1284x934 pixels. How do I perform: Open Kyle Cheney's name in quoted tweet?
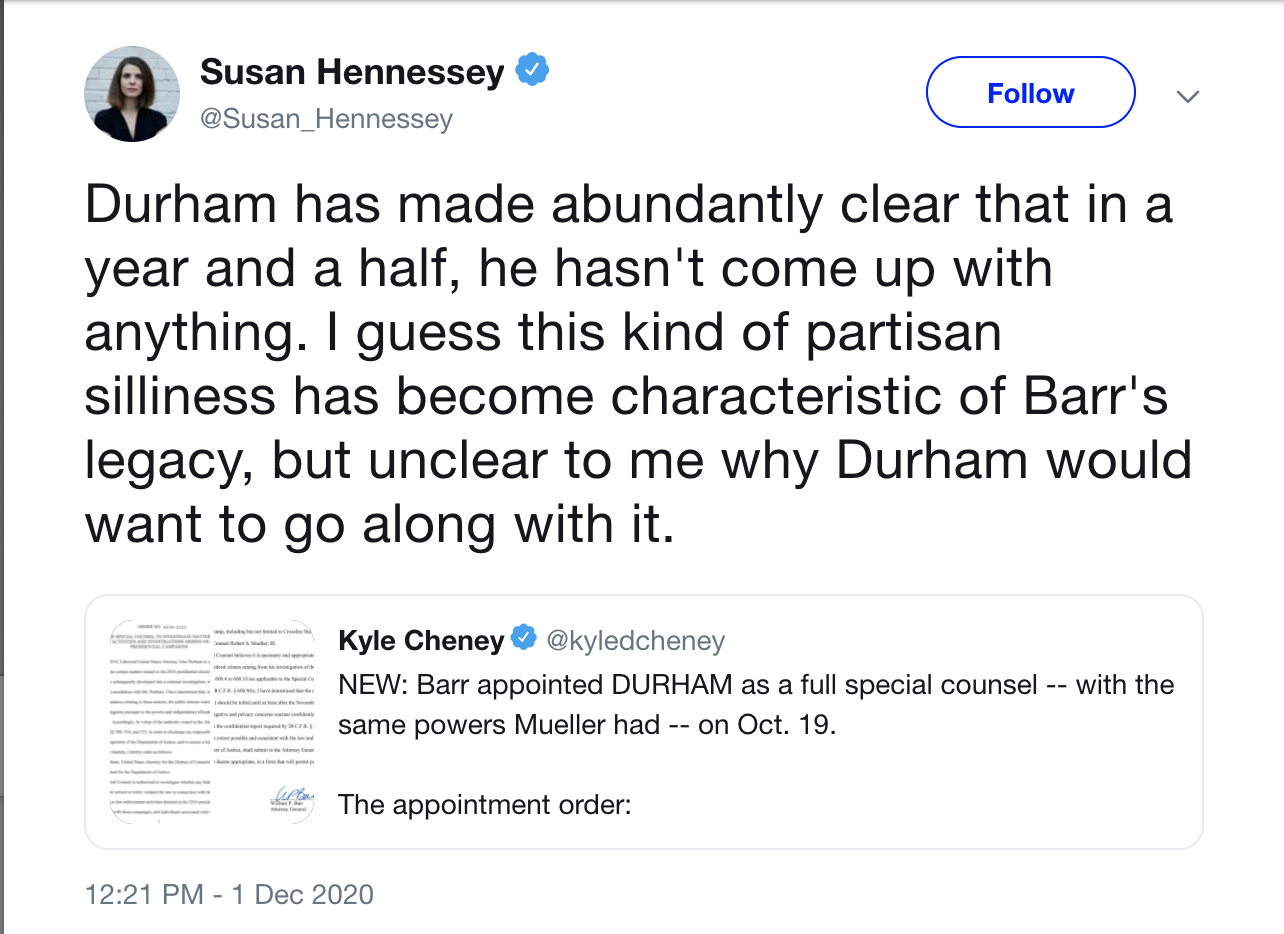pos(421,639)
